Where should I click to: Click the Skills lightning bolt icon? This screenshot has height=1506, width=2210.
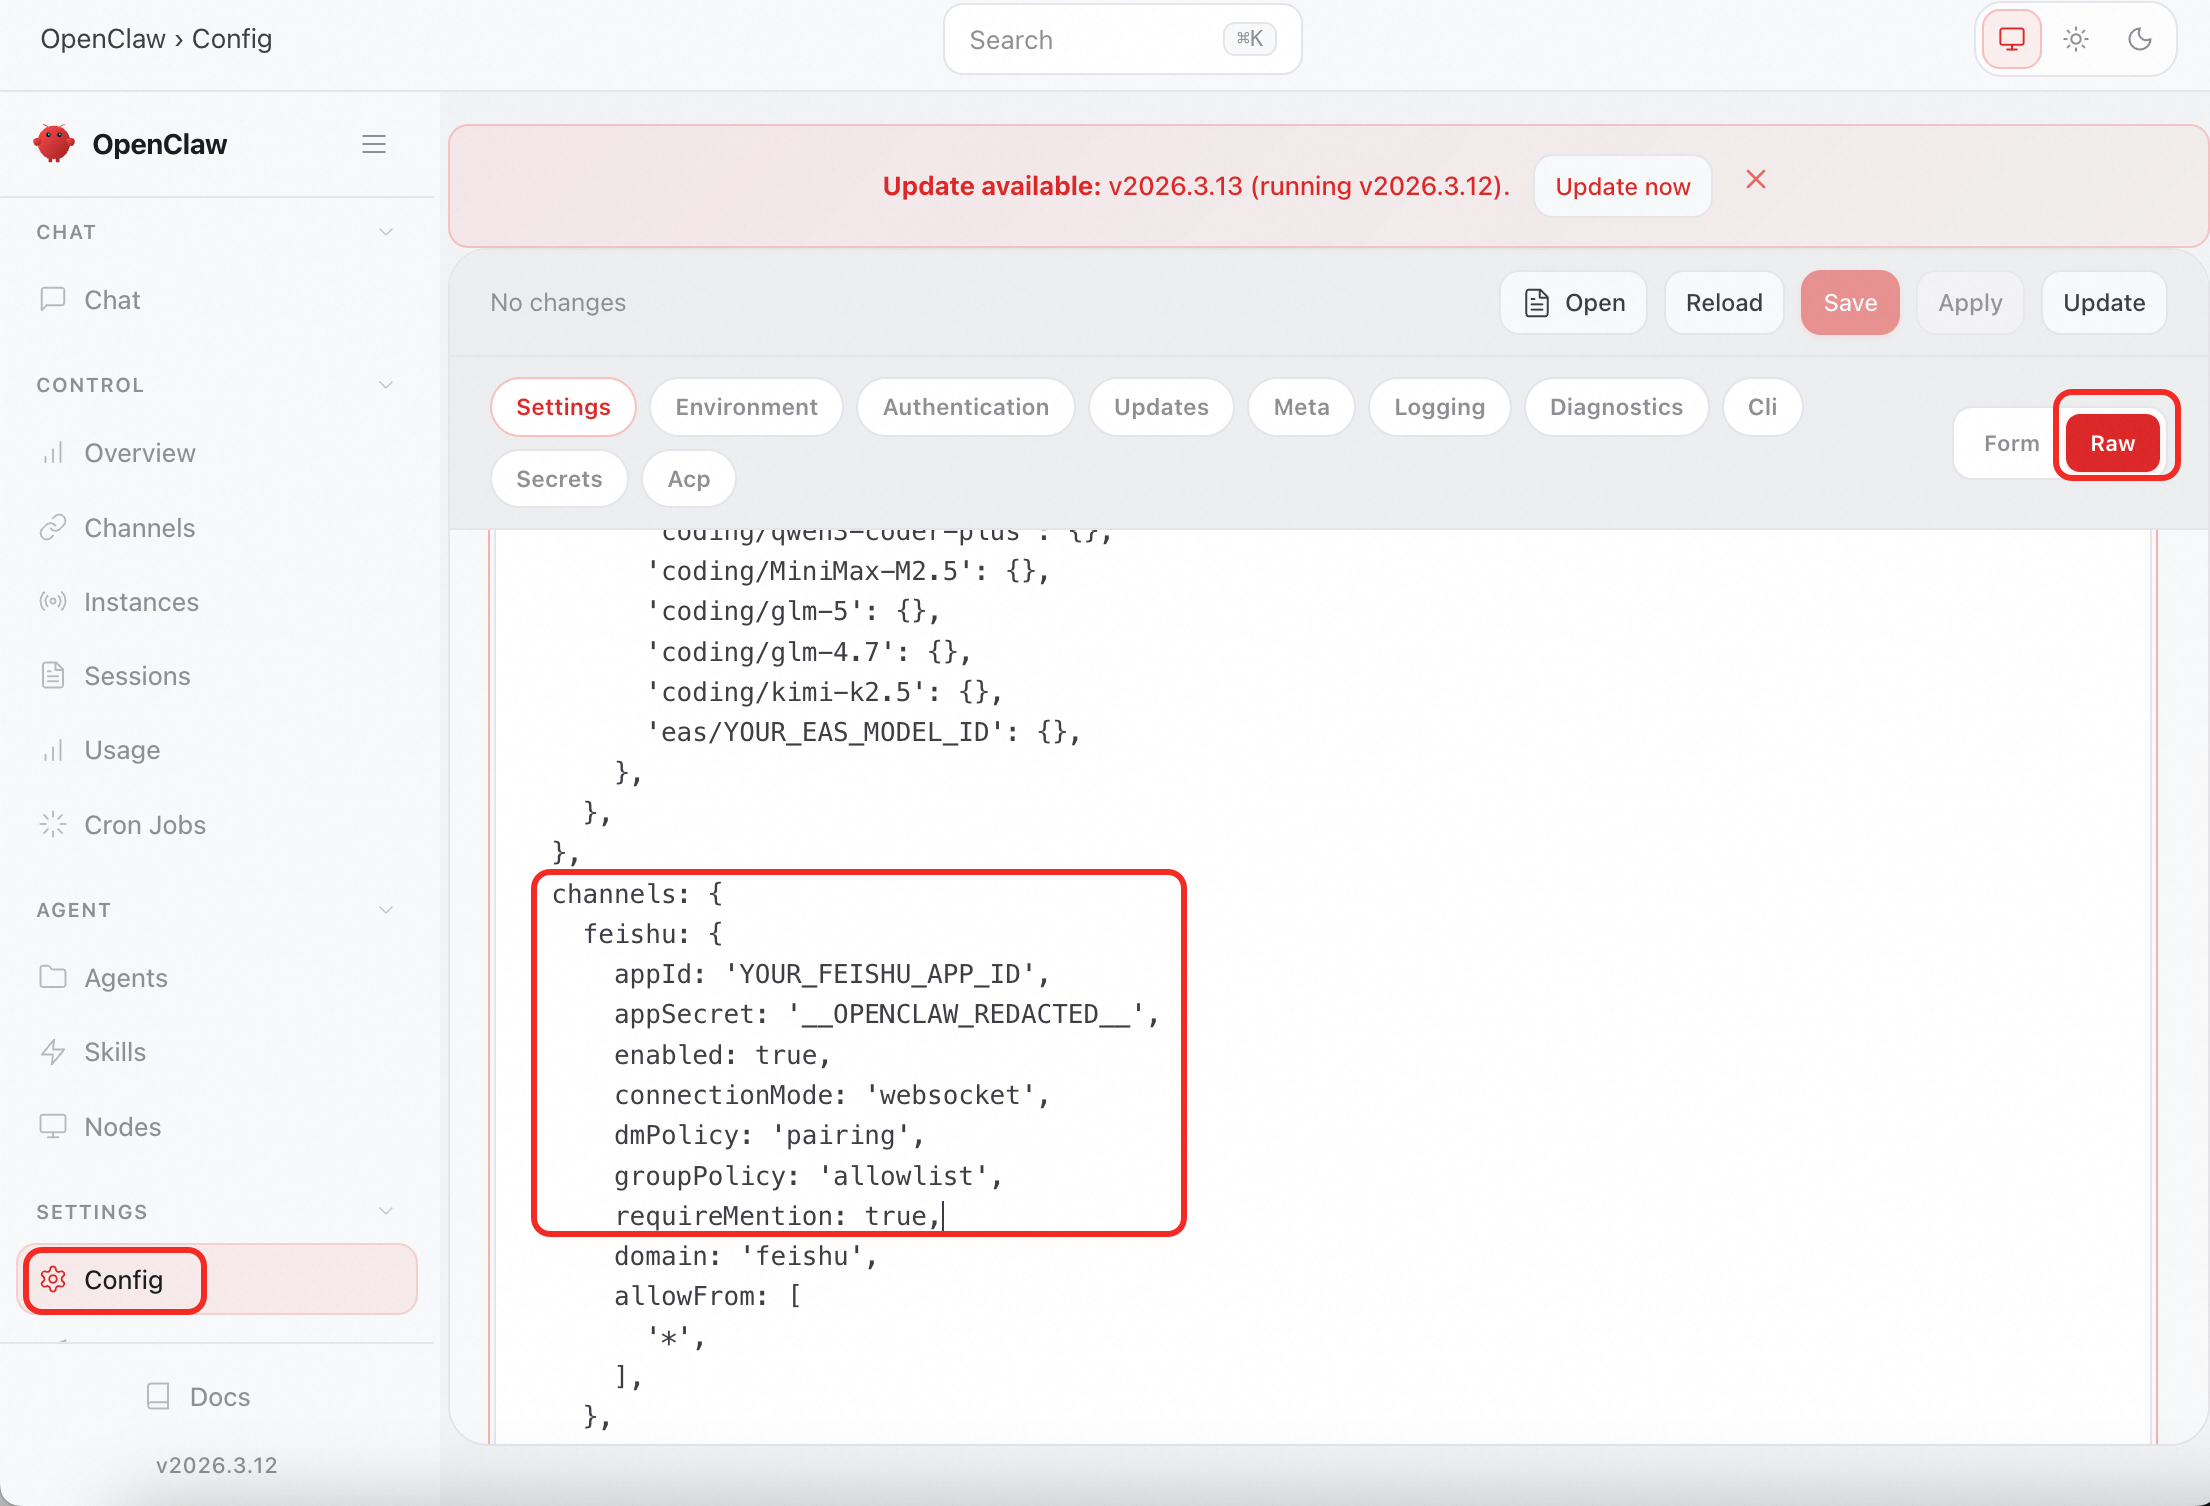53,1052
